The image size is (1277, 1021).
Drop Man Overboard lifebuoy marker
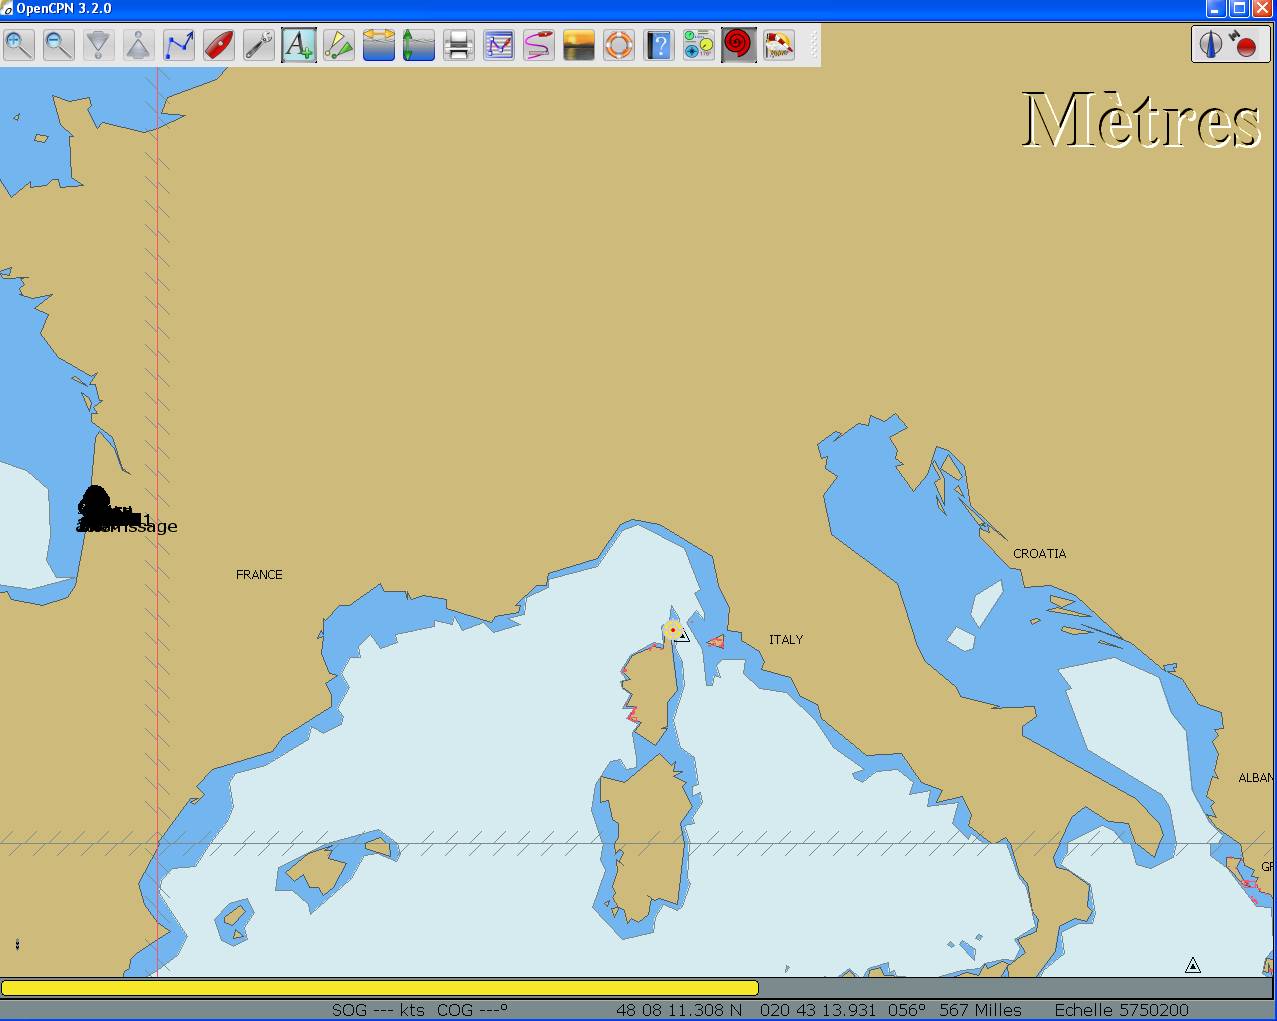[619, 45]
